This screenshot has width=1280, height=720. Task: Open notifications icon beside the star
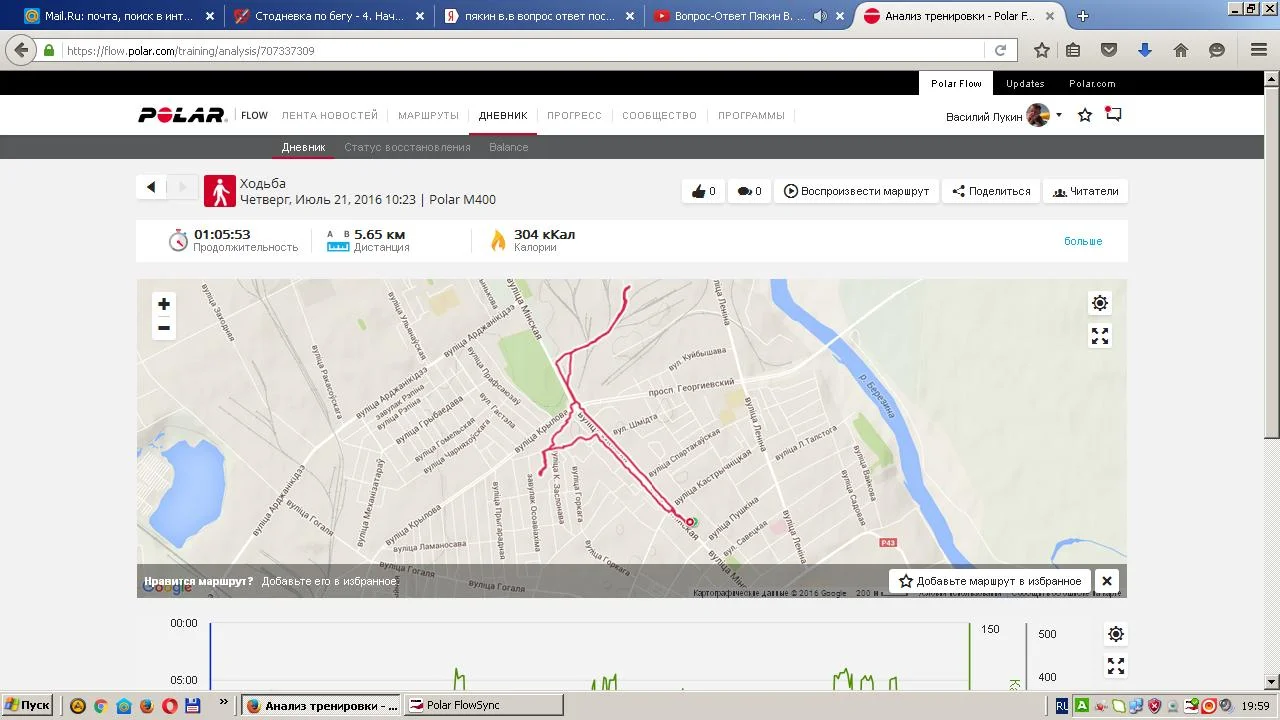pyautogui.click(x=1113, y=115)
